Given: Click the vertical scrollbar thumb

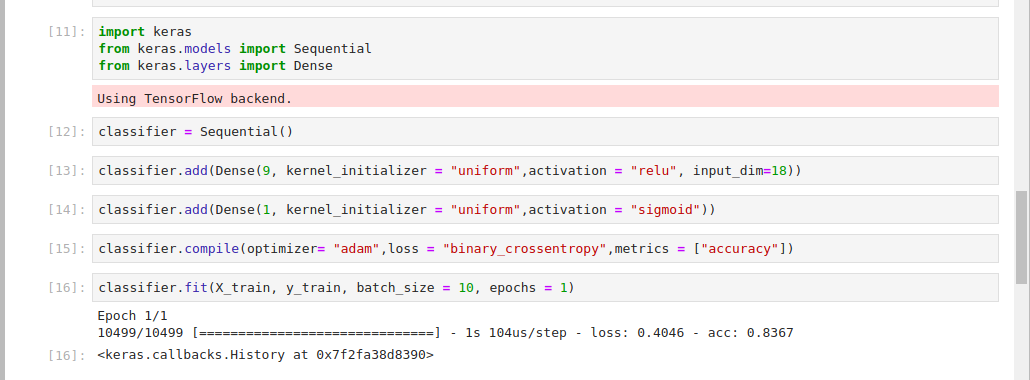Looking at the screenshot, I should (x=1021, y=238).
